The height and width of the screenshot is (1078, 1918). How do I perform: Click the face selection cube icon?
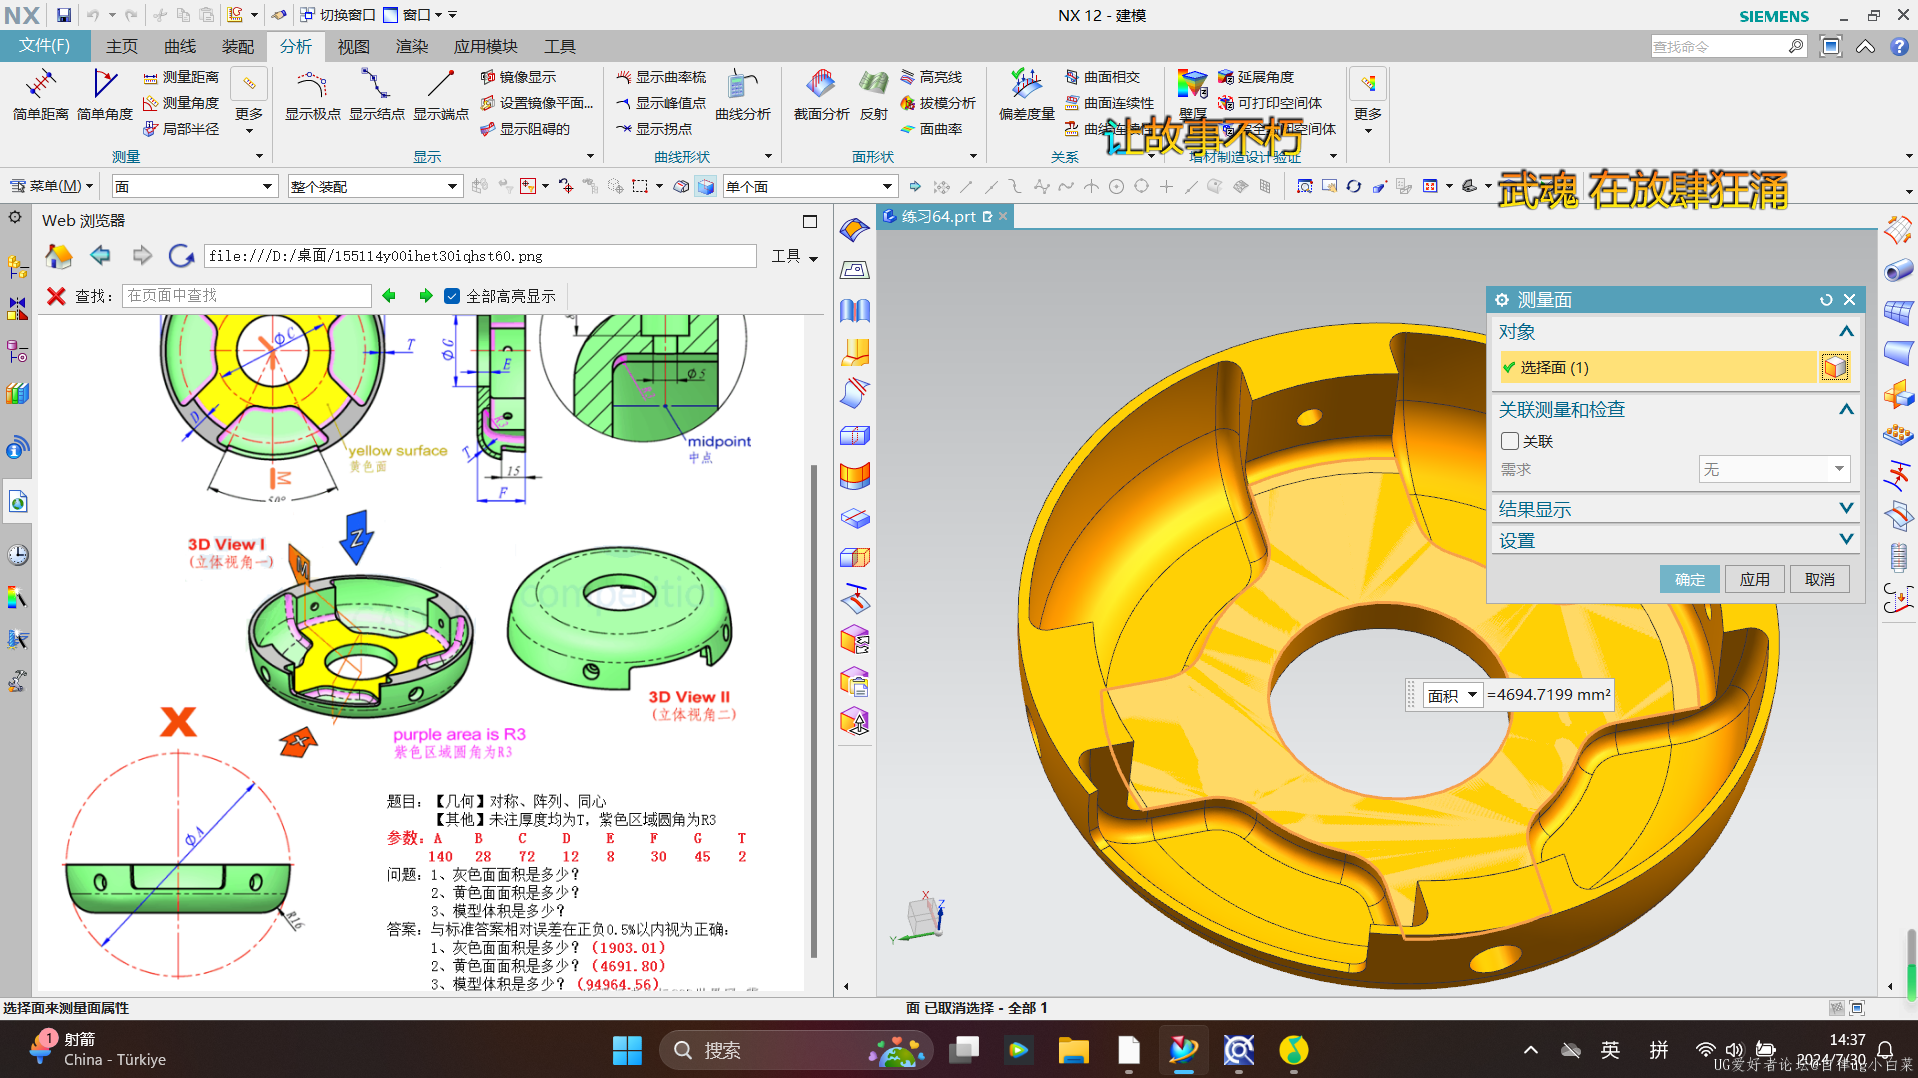[1834, 367]
